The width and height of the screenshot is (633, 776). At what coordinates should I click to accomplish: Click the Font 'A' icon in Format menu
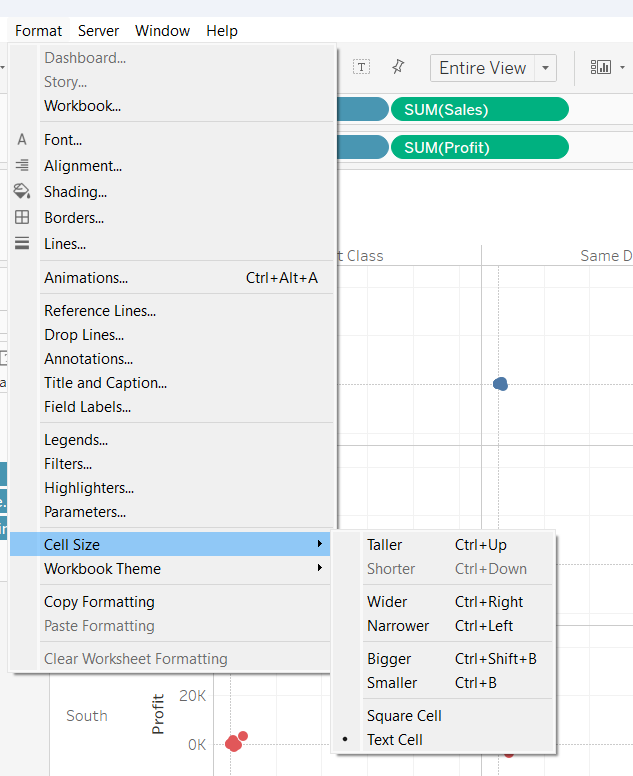tap(22, 140)
